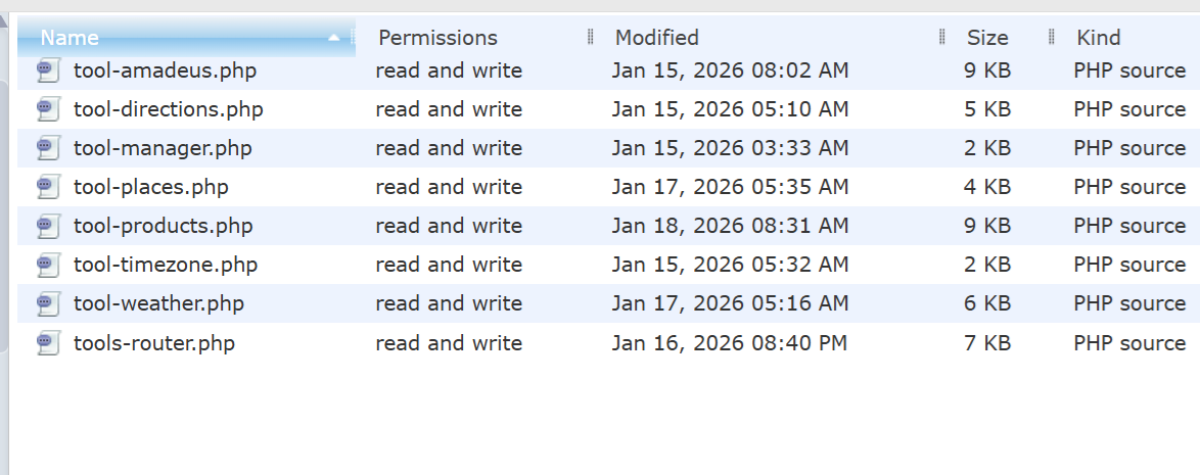Click the tool-weather.php file icon
The width and height of the screenshot is (1200, 475).
47,304
